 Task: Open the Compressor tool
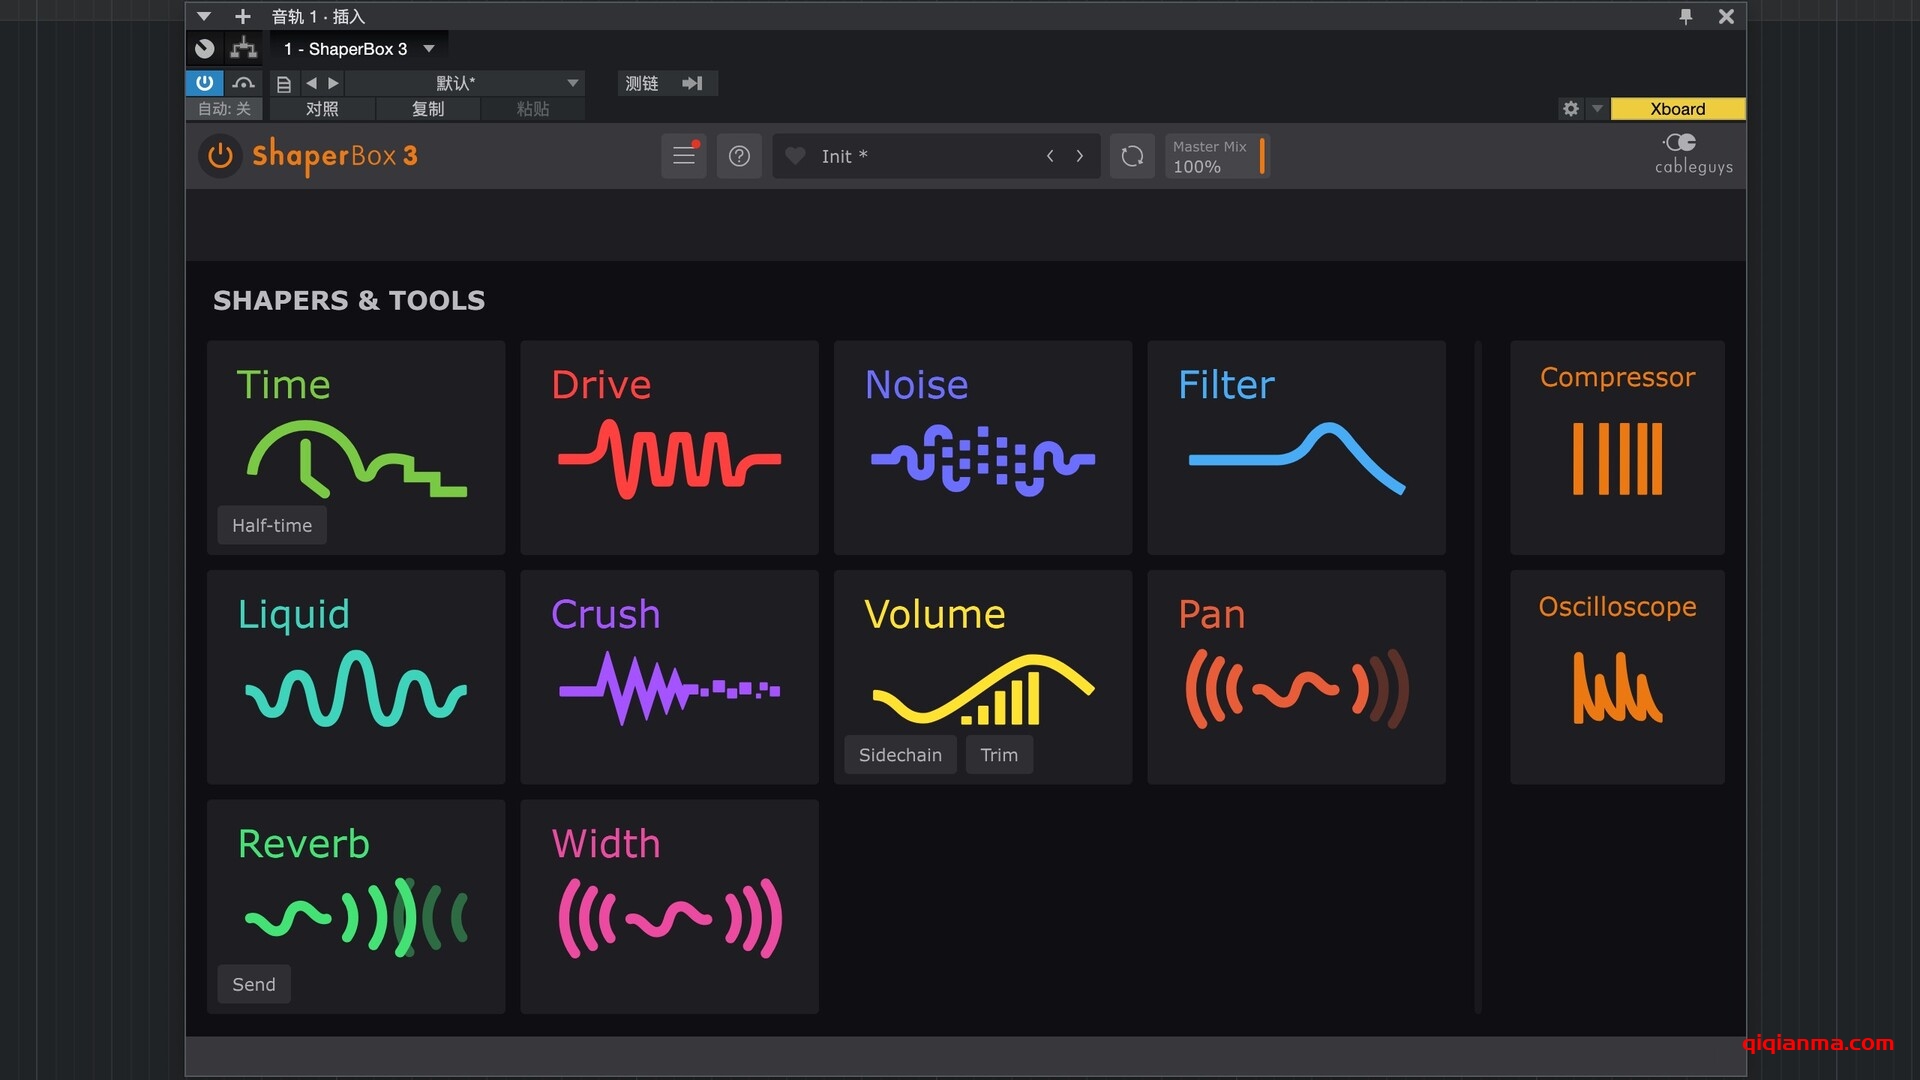pos(1617,447)
